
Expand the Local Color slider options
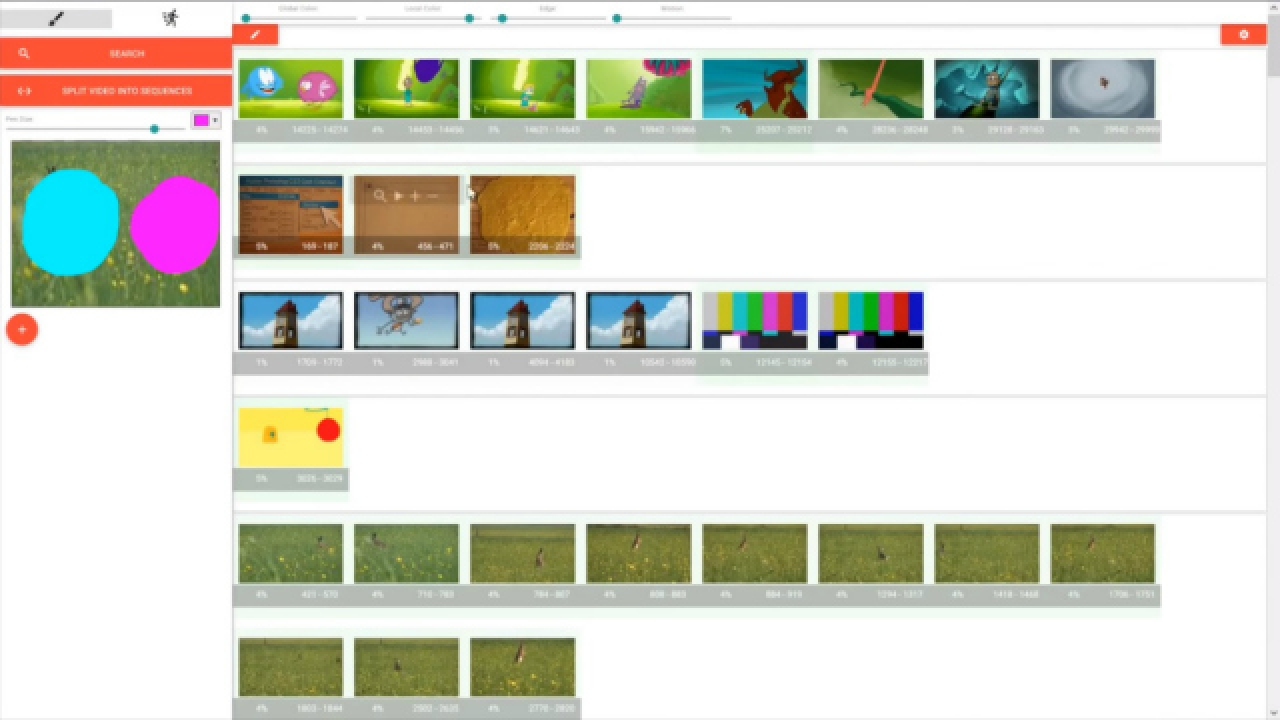[470, 17]
